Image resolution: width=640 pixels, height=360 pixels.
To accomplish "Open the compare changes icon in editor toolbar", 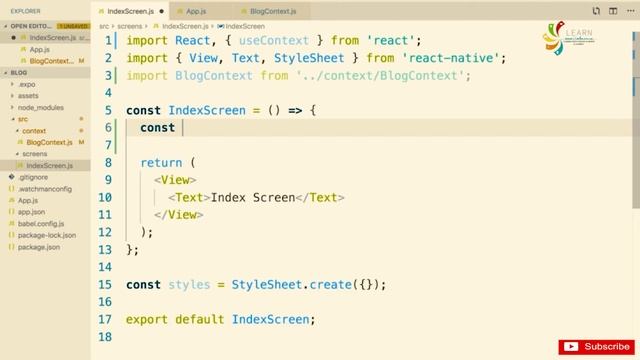I will click(596, 11).
